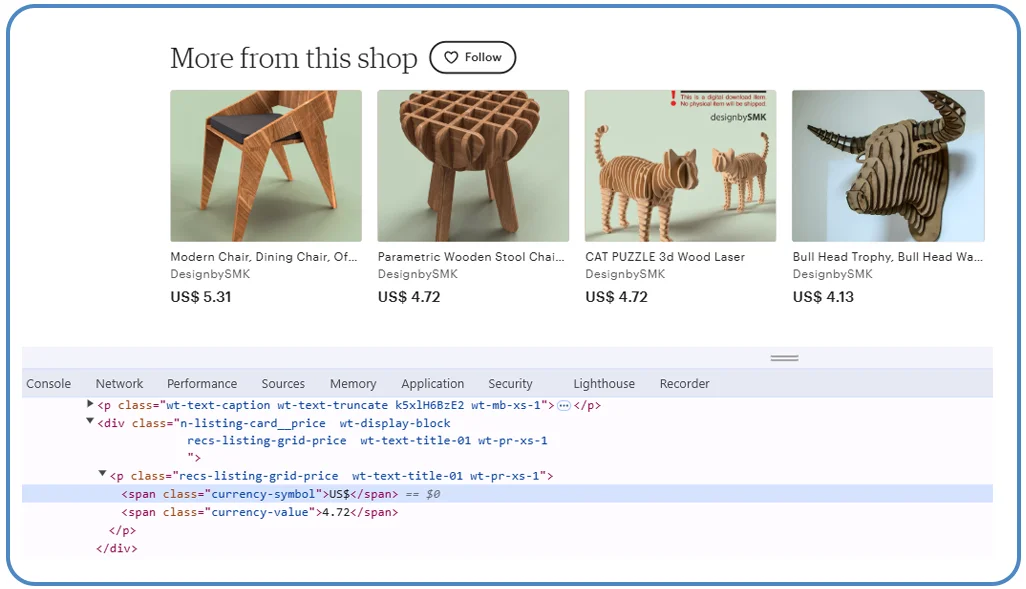Viewport: 1026px width, 589px height.
Task: Click the Modern Chair product image
Action: [265, 164]
